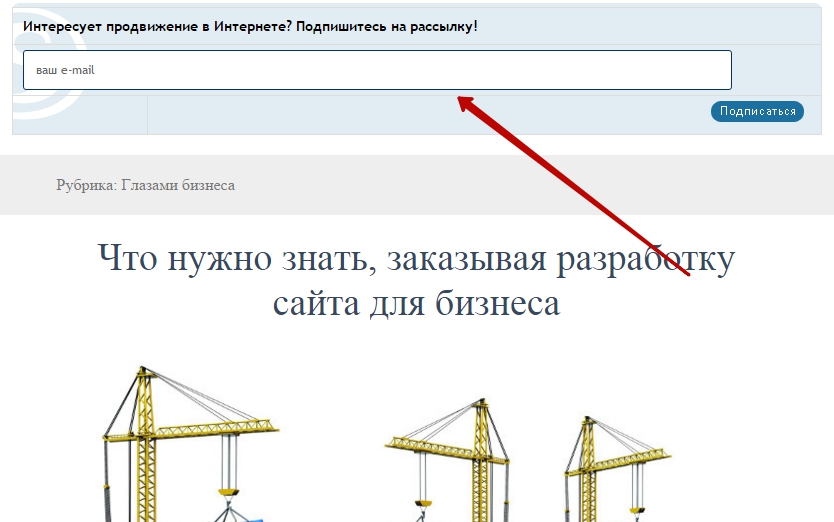
Task: Click the "ваш e-mail" input field
Action: 377,70
